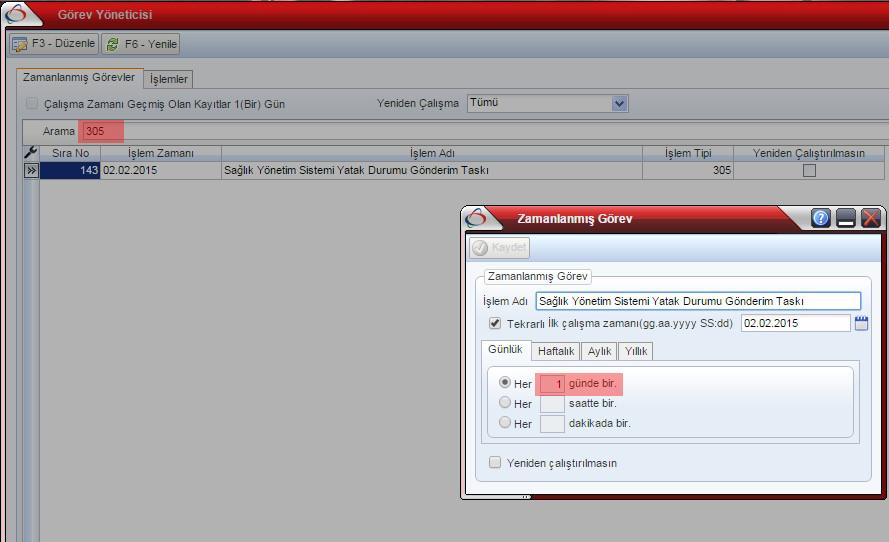Close the Zamanlanmış Görev dialog
The width and height of the screenshot is (889, 542).
click(x=871, y=218)
